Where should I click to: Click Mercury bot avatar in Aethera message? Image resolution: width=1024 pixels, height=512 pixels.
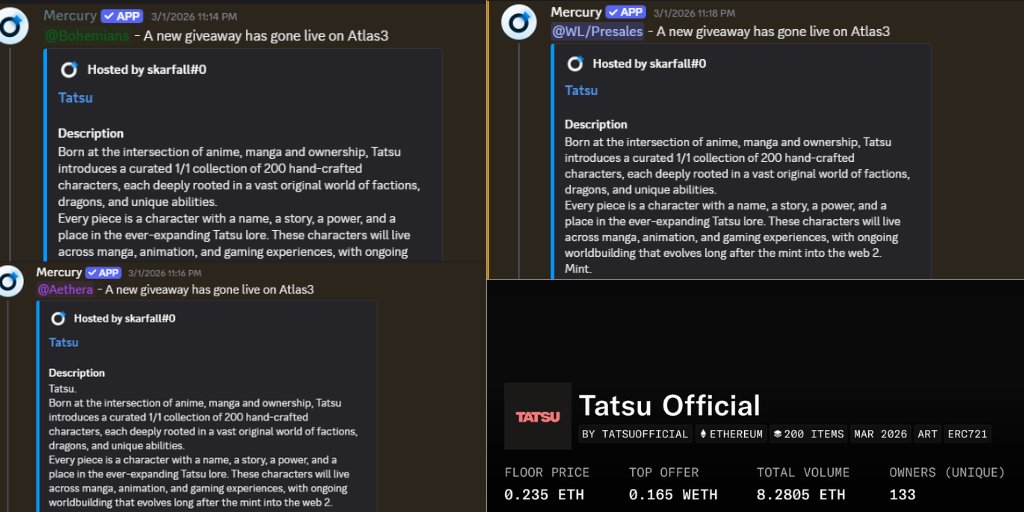pyautogui.click(x=11, y=282)
